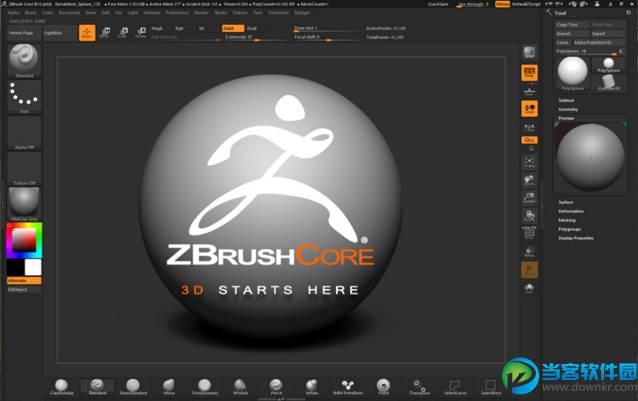Select the Paint brush
638x401 pixels.
tap(383, 387)
